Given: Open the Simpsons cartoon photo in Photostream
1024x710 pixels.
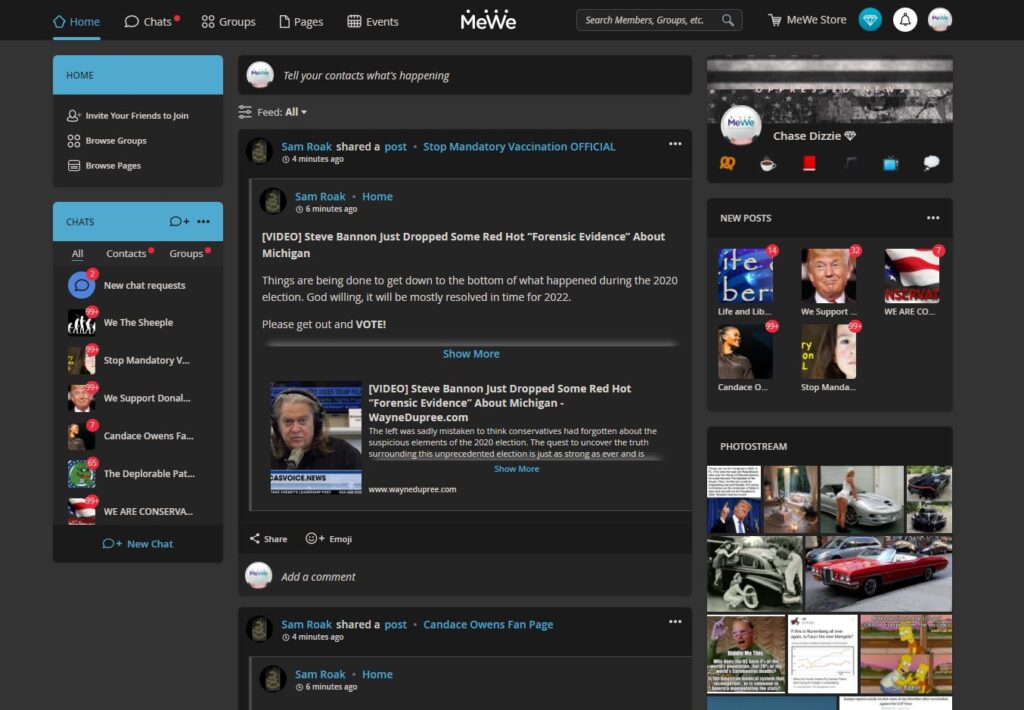Looking at the screenshot, I should point(906,654).
